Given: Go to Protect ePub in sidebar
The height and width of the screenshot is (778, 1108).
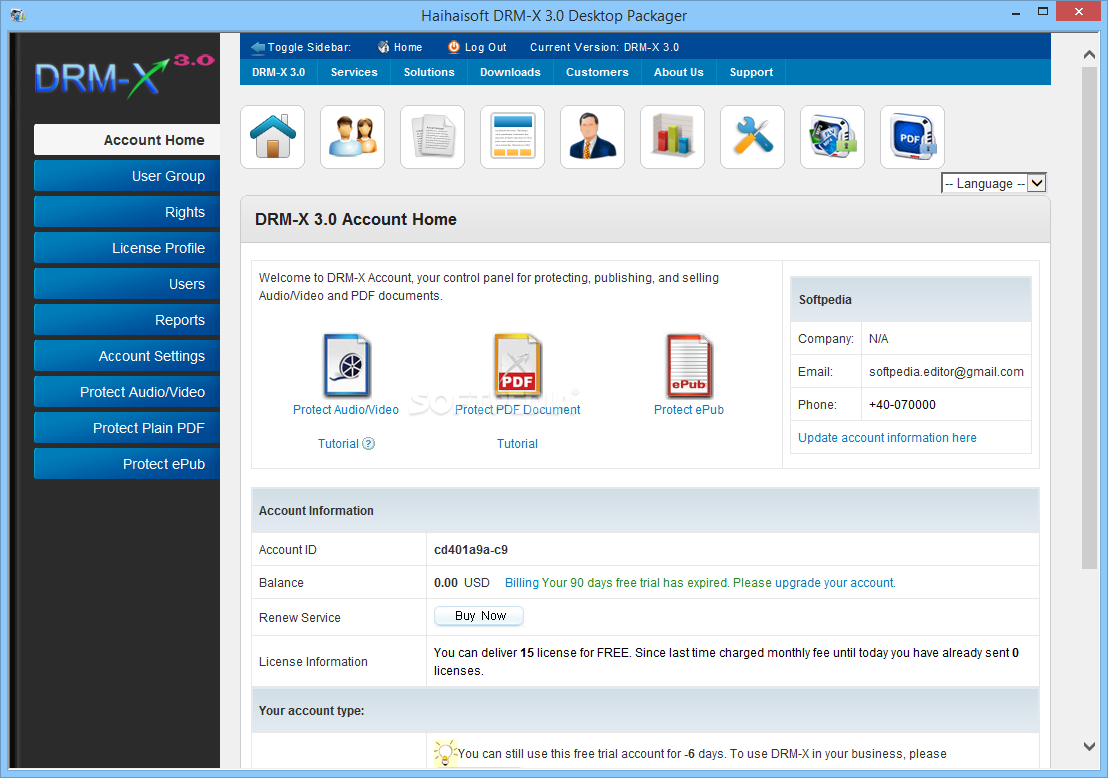Looking at the screenshot, I should pyautogui.click(x=127, y=464).
